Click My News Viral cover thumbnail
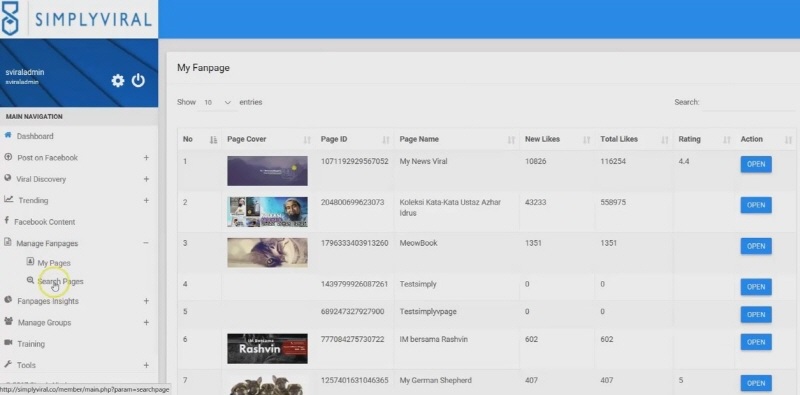The image size is (800, 395). coord(267,171)
